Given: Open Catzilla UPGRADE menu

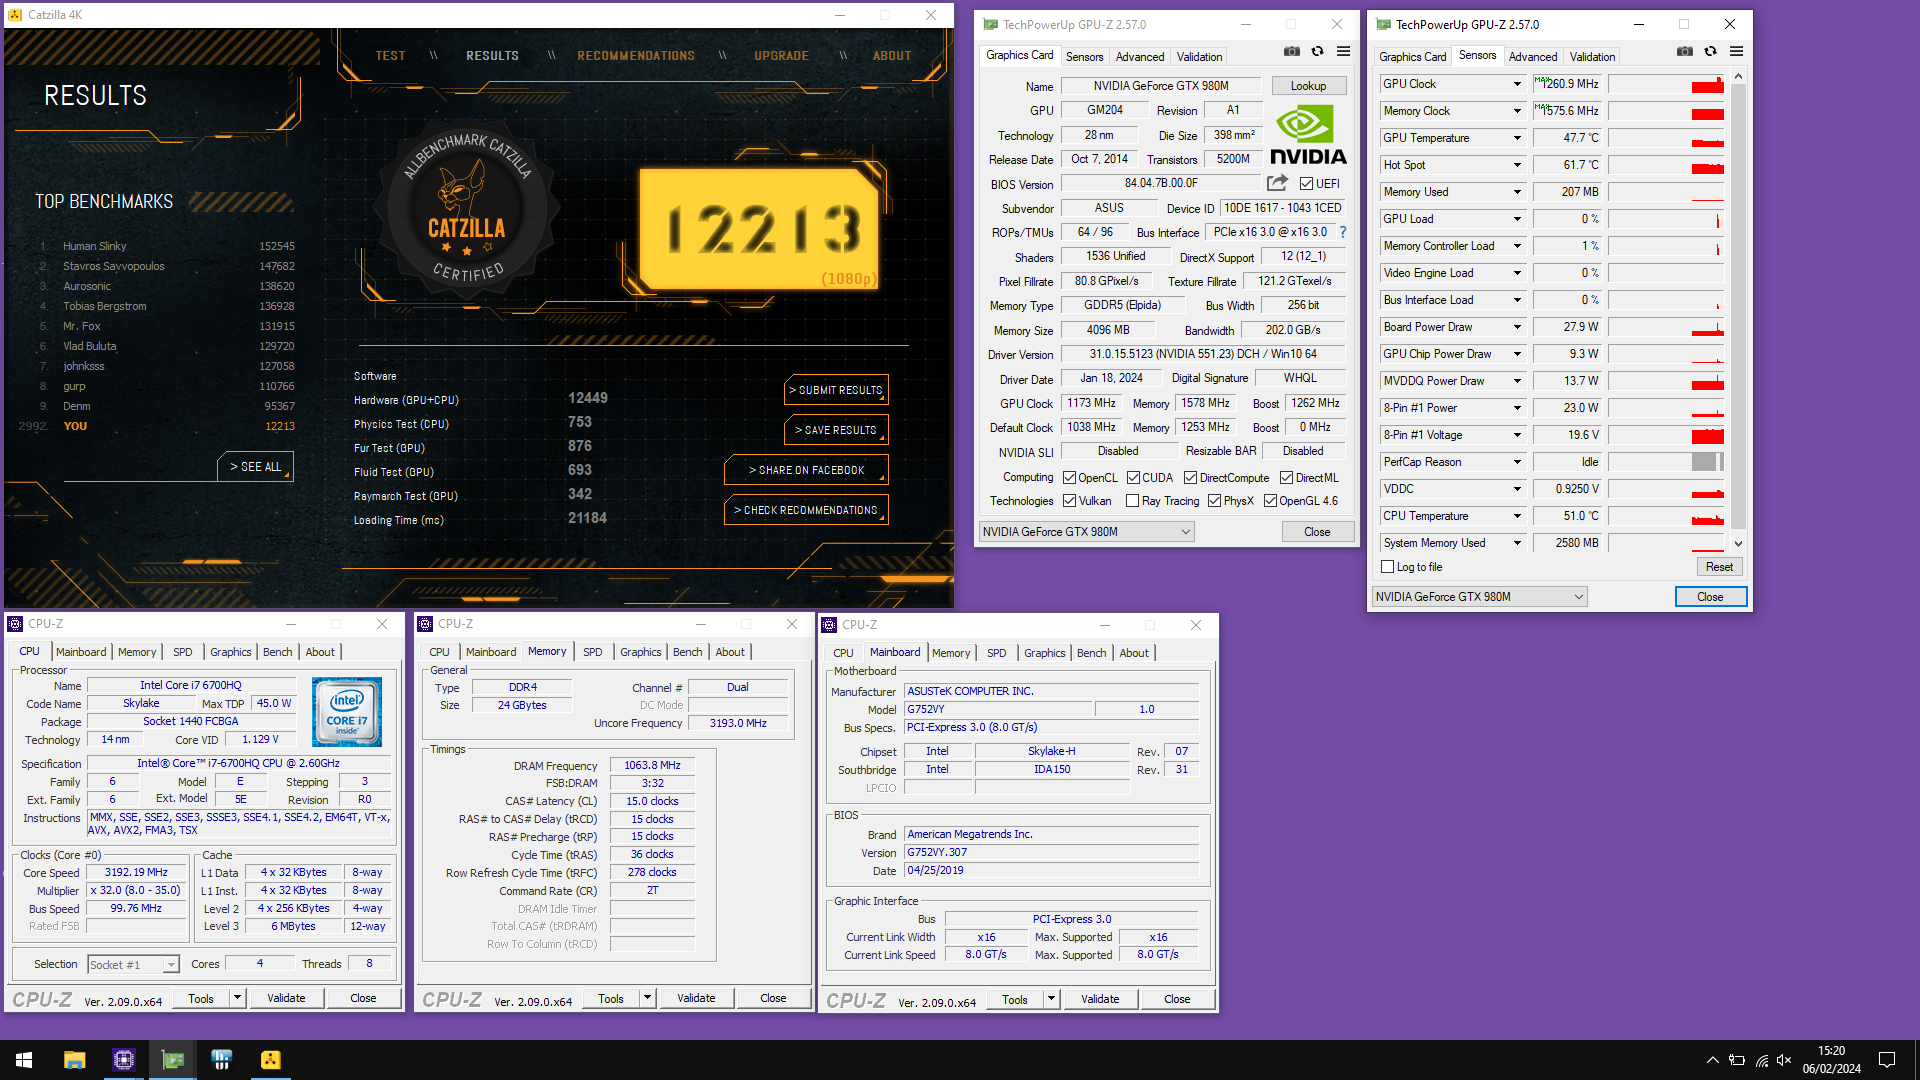Looking at the screenshot, I should coord(781,56).
